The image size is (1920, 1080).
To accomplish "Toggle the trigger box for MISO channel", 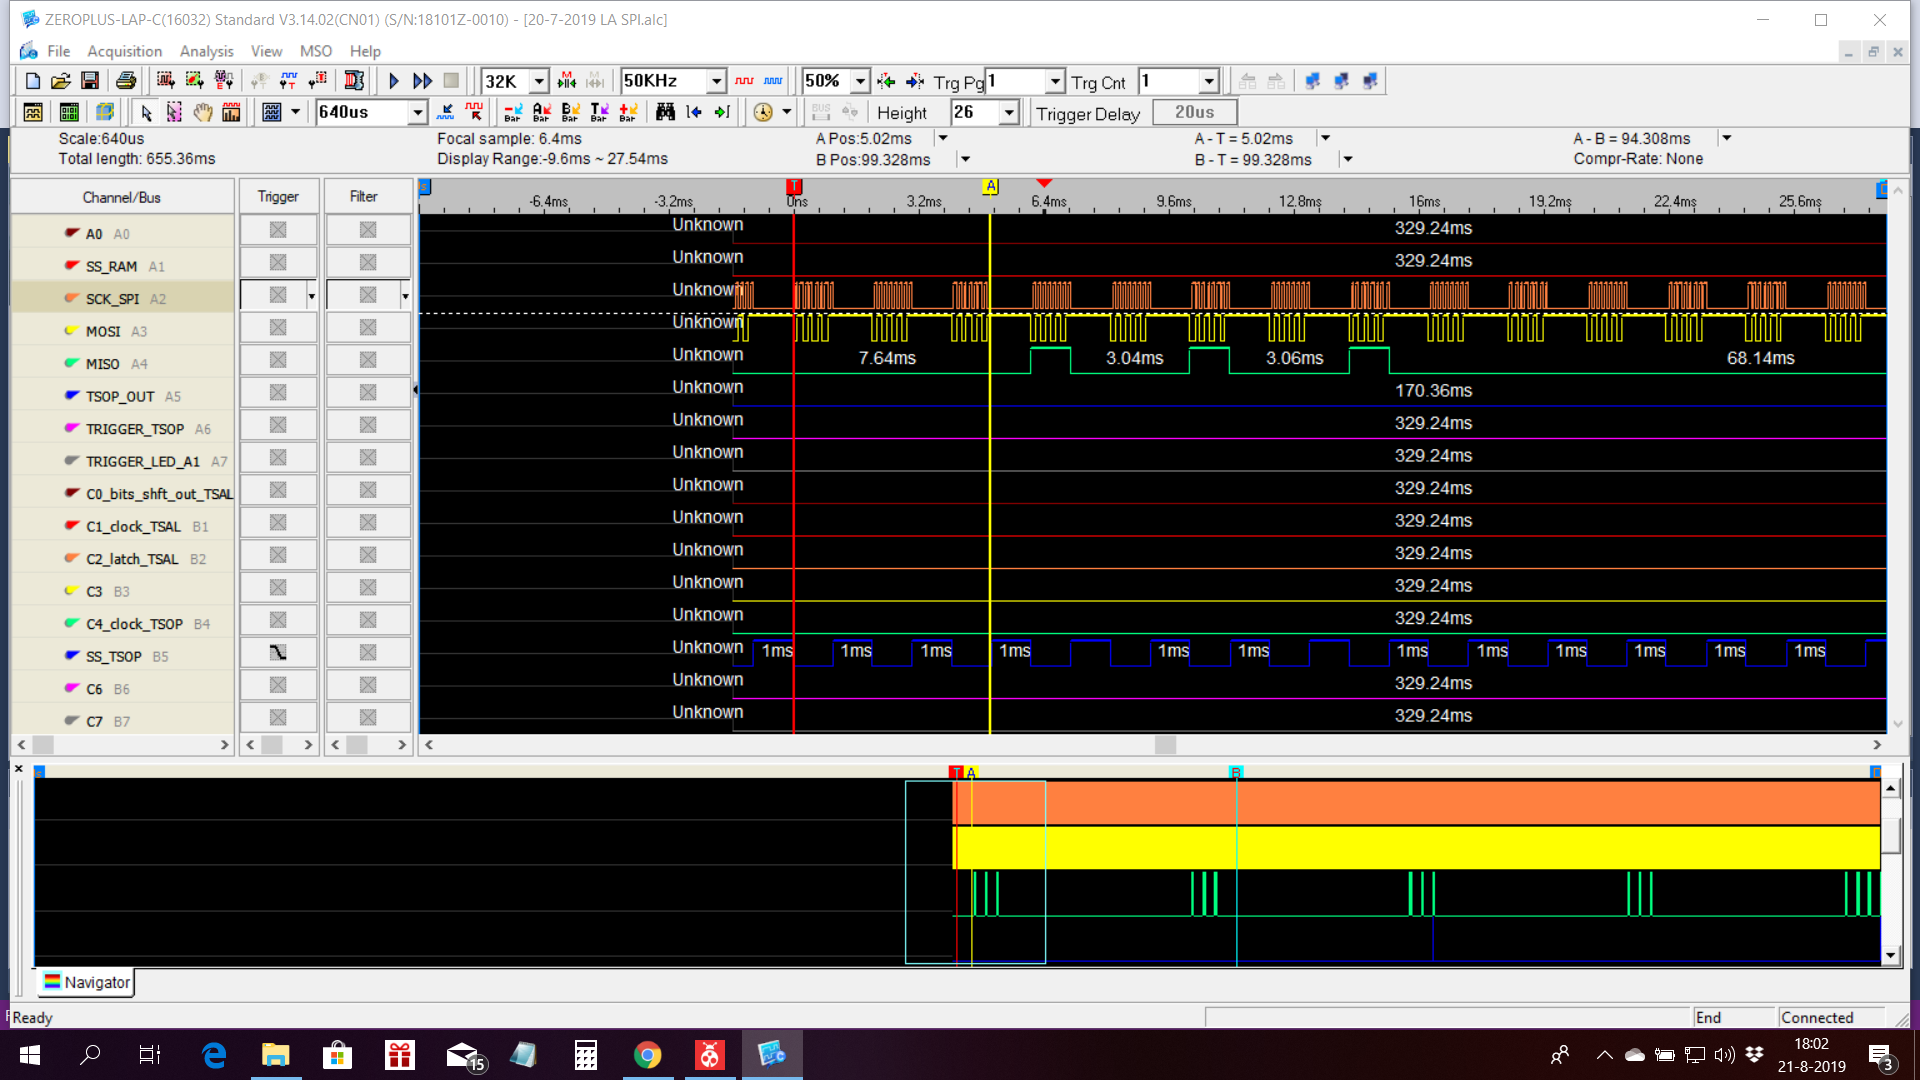I will point(278,360).
